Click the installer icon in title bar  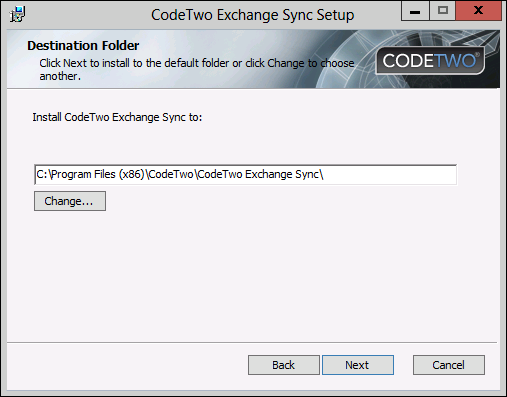click(17, 14)
